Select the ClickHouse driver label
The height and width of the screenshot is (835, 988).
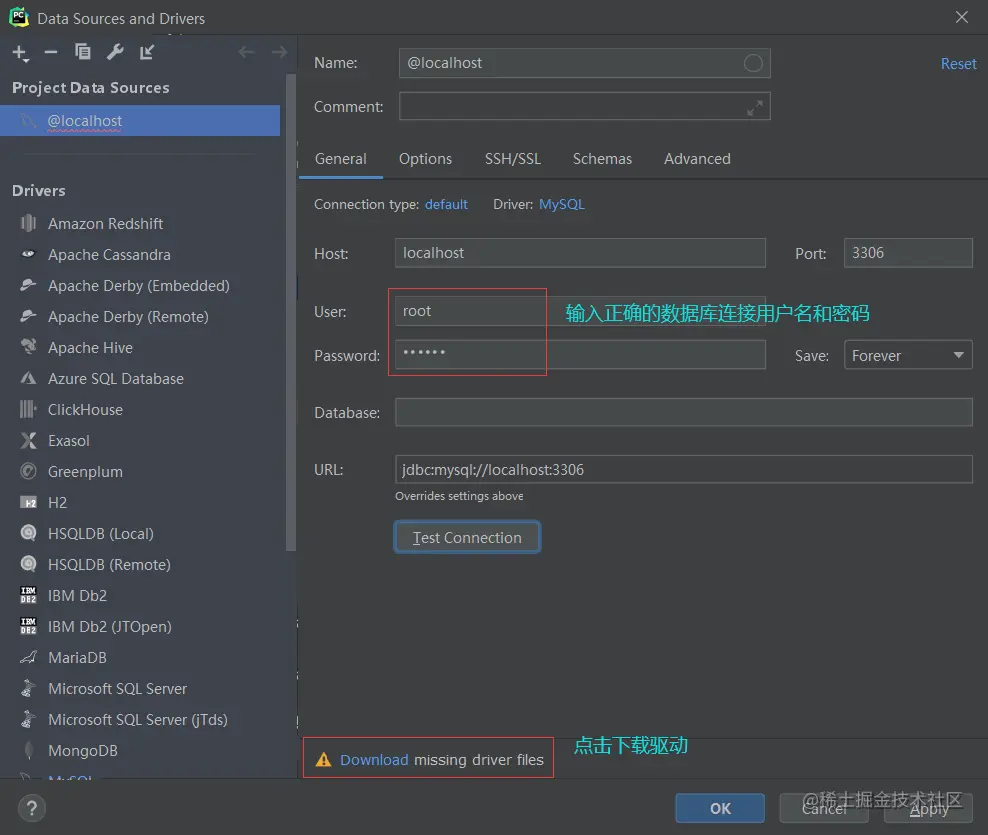click(85, 410)
